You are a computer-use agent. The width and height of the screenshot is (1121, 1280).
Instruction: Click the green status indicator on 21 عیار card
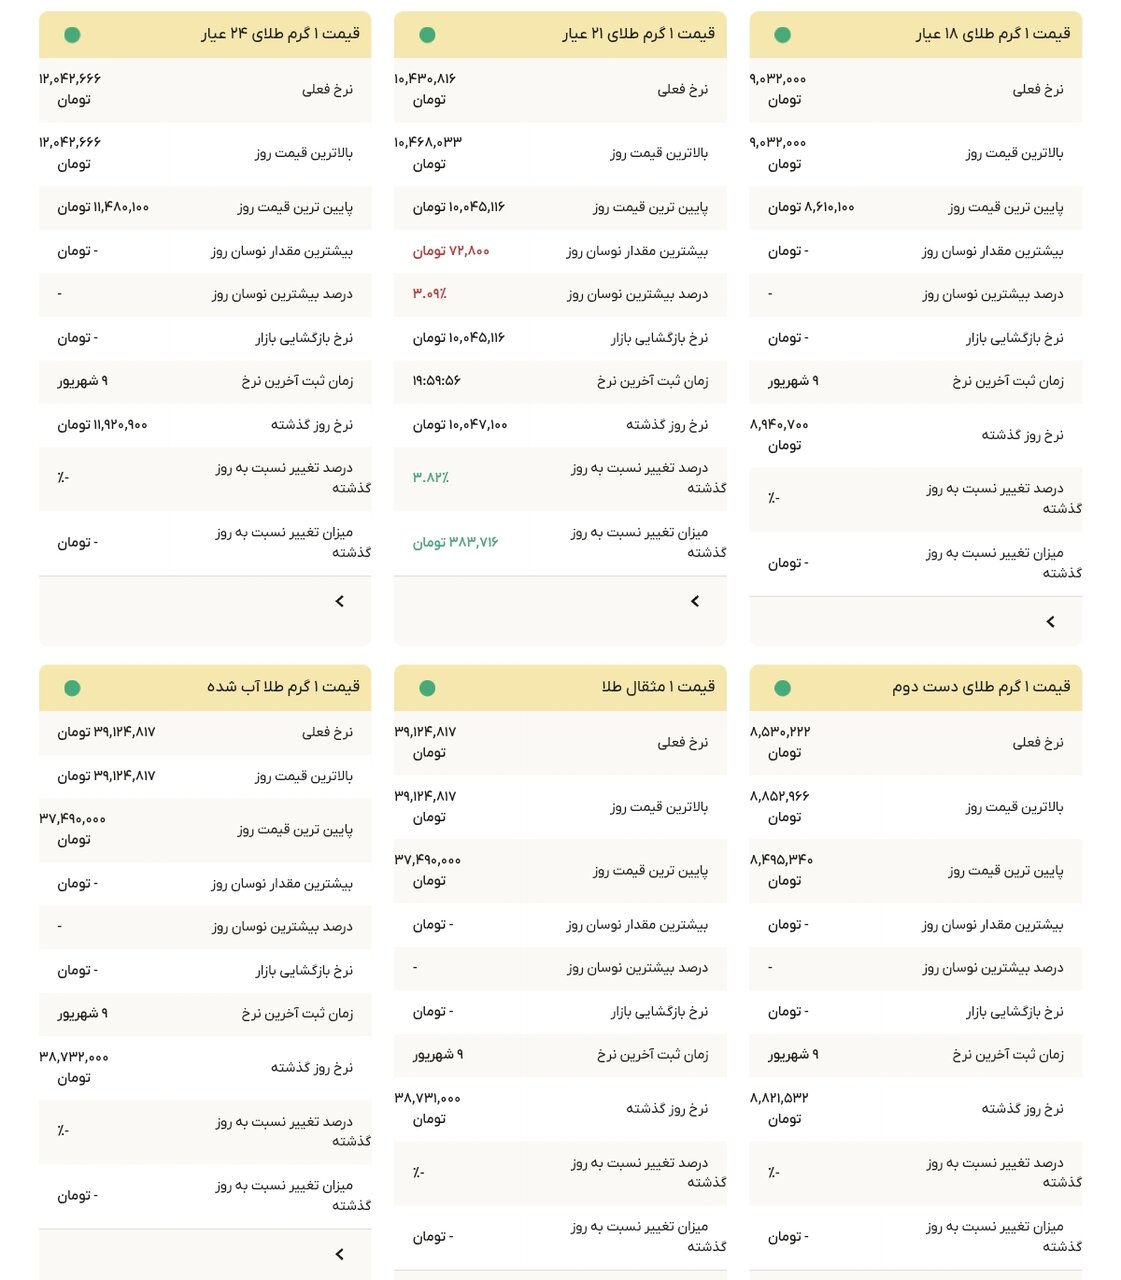point(427,33)
